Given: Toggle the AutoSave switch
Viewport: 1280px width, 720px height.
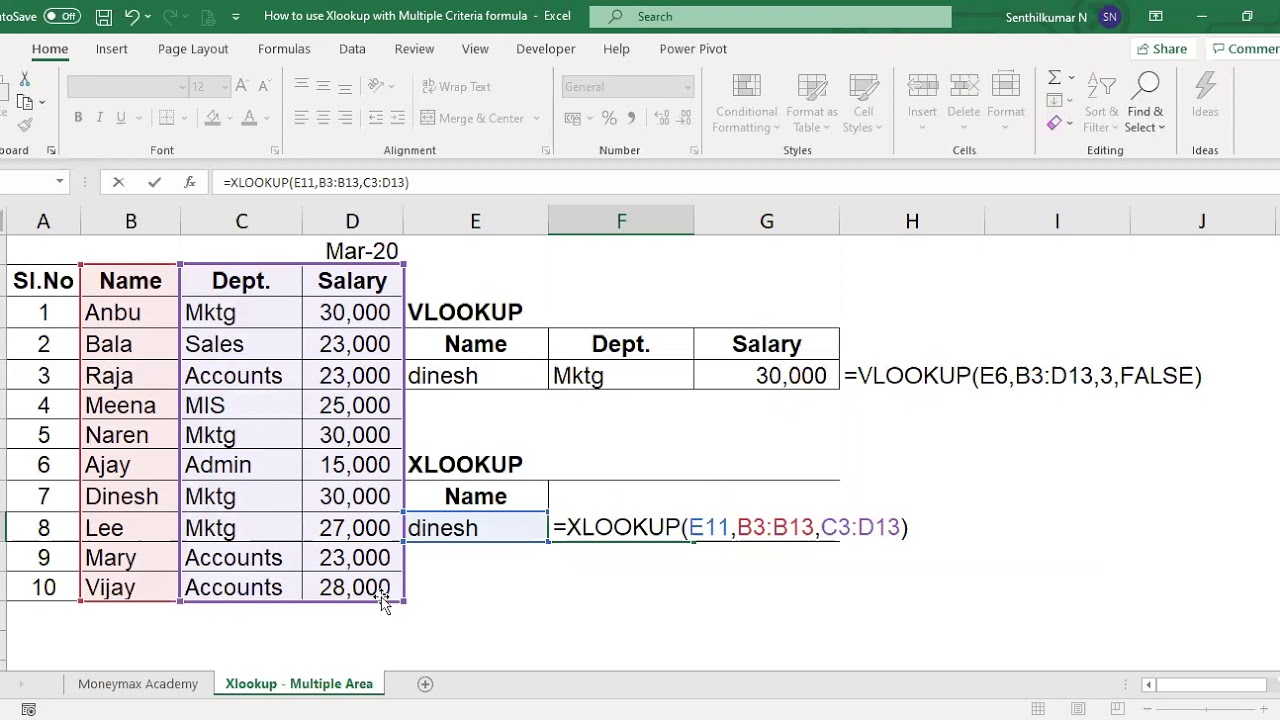Looking at the screenshot, I should click(x=61, y=16).
